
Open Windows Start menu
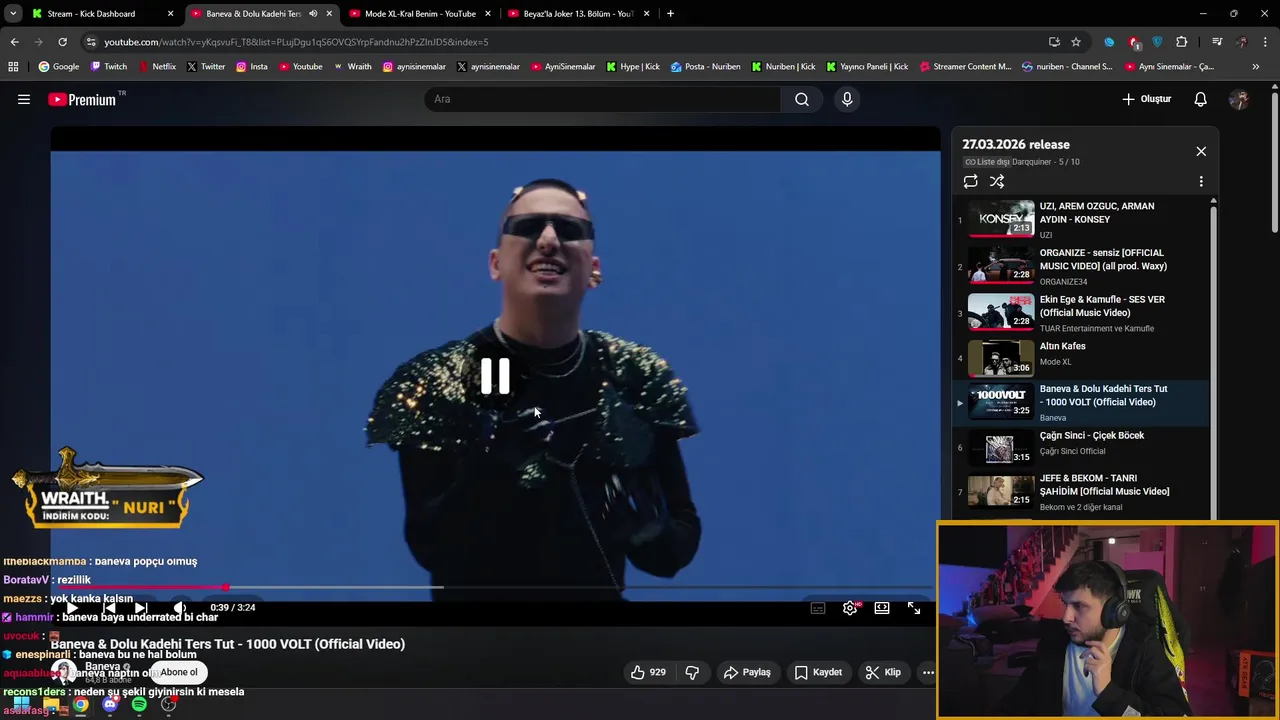tap(21, 705)
